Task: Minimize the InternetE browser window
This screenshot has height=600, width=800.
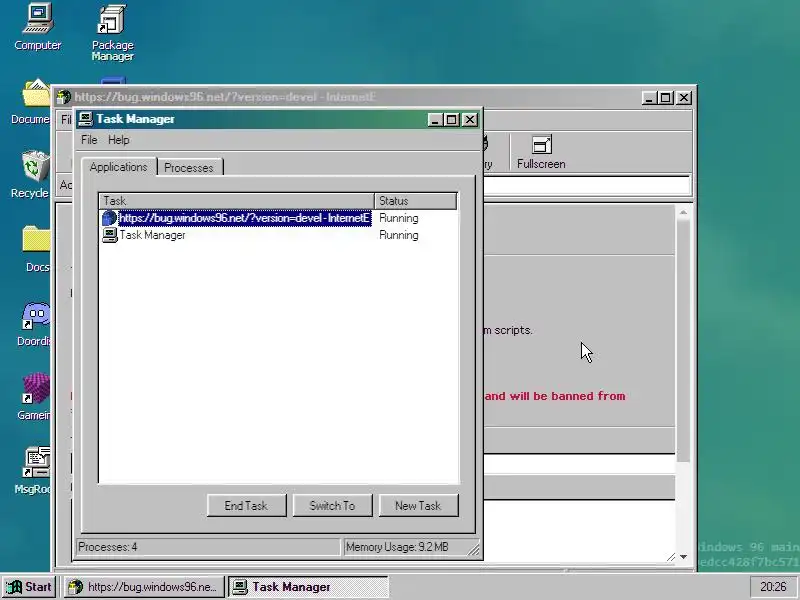Action: point(648,97)
